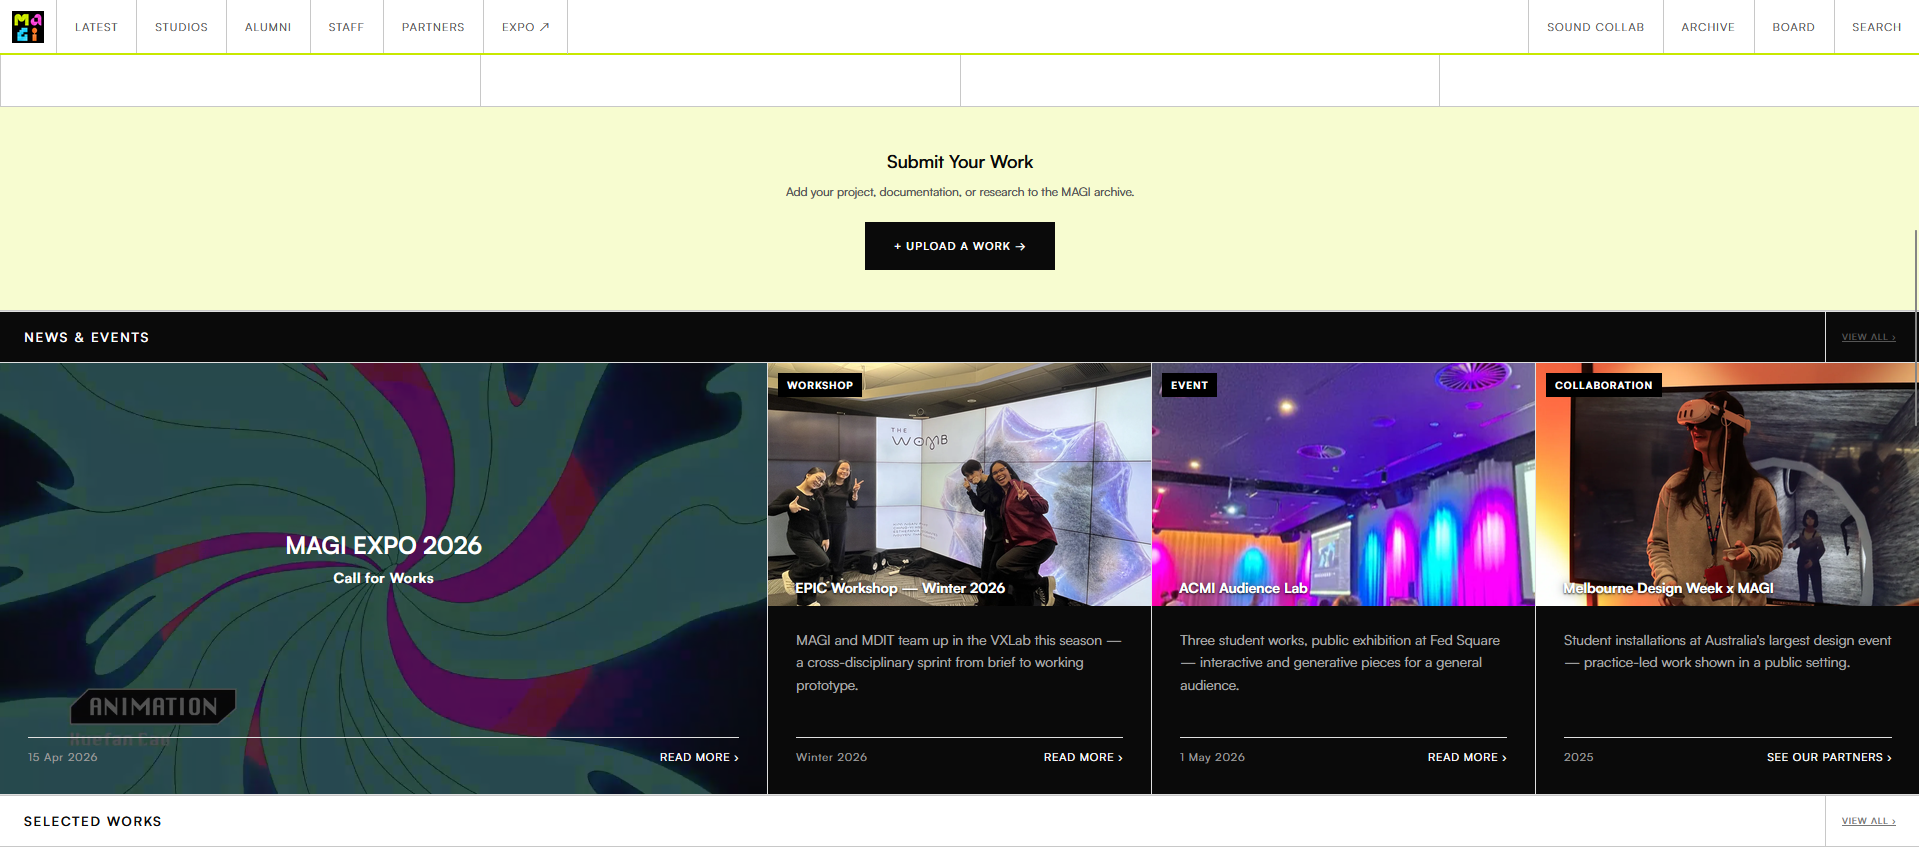Viewport: 1919px width, 864px height.
Task: Open the external EXPO link
Action: point(526,27)
